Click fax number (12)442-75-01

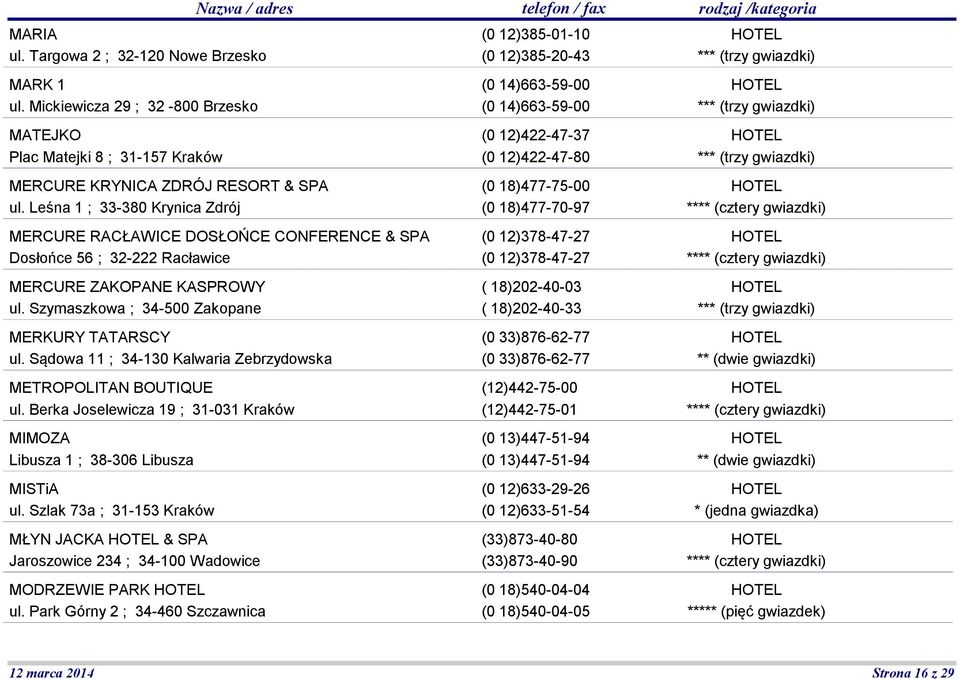(x=530, y=410)
